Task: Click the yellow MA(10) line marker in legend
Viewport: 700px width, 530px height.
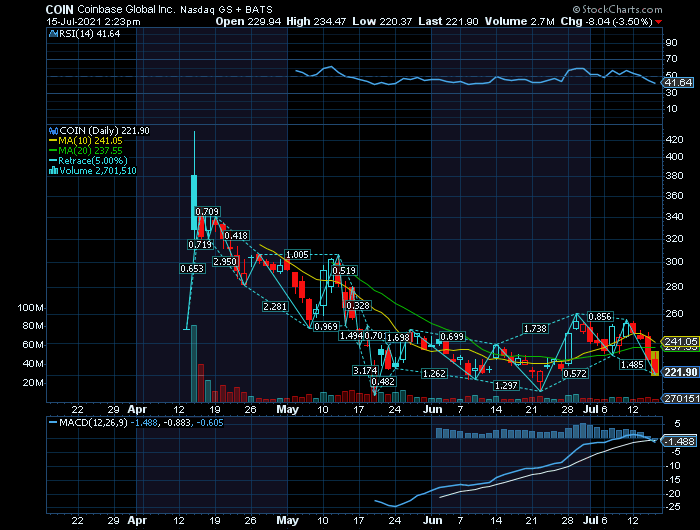Action: (53, 141)
